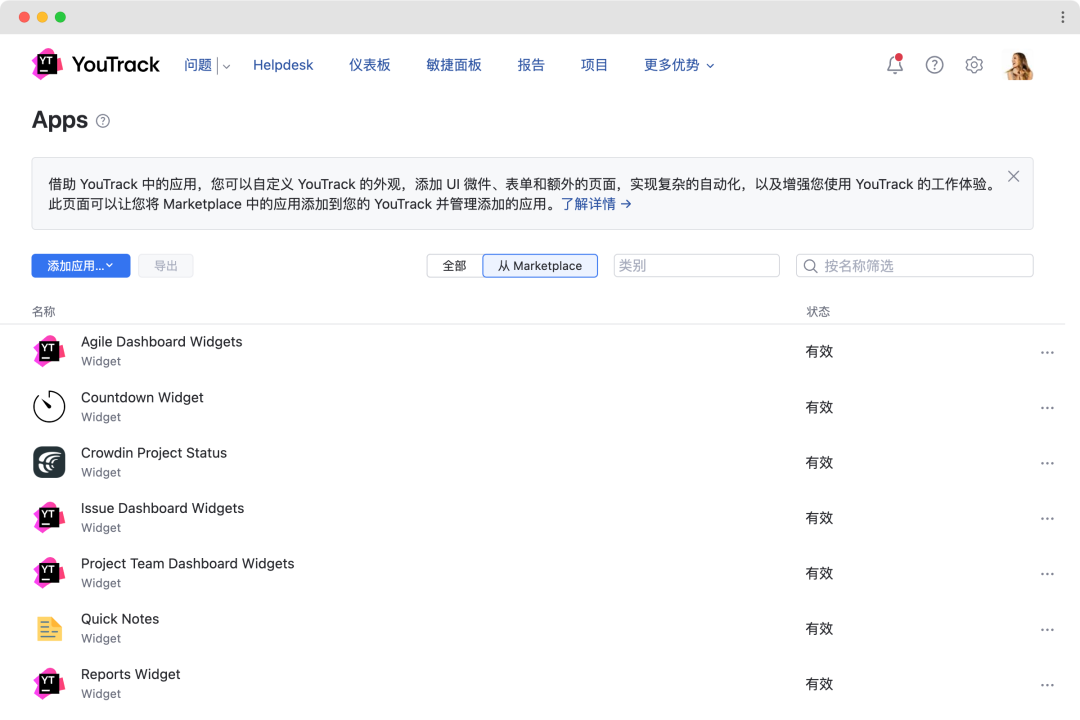Expand the 问题 dropdown arrow
The image size is (1080, 720).
(x=226, y=66)
